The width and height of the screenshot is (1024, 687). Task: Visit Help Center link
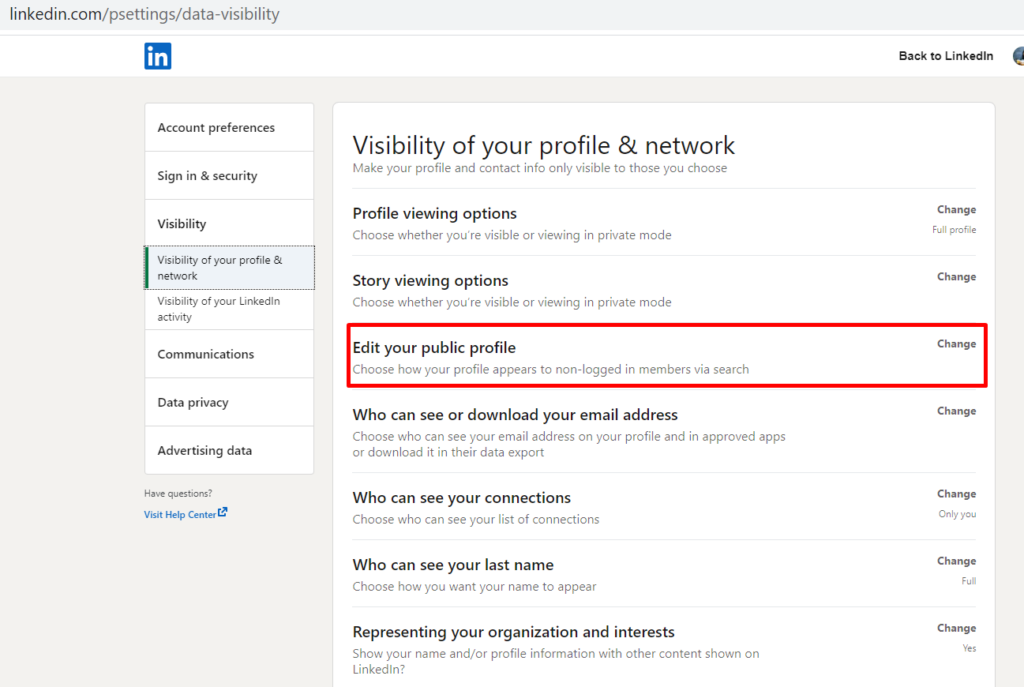click(x=180, y=515)
